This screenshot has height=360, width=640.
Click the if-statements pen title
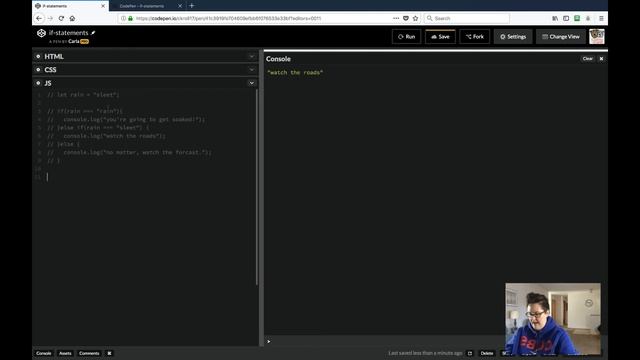point(69,33)
